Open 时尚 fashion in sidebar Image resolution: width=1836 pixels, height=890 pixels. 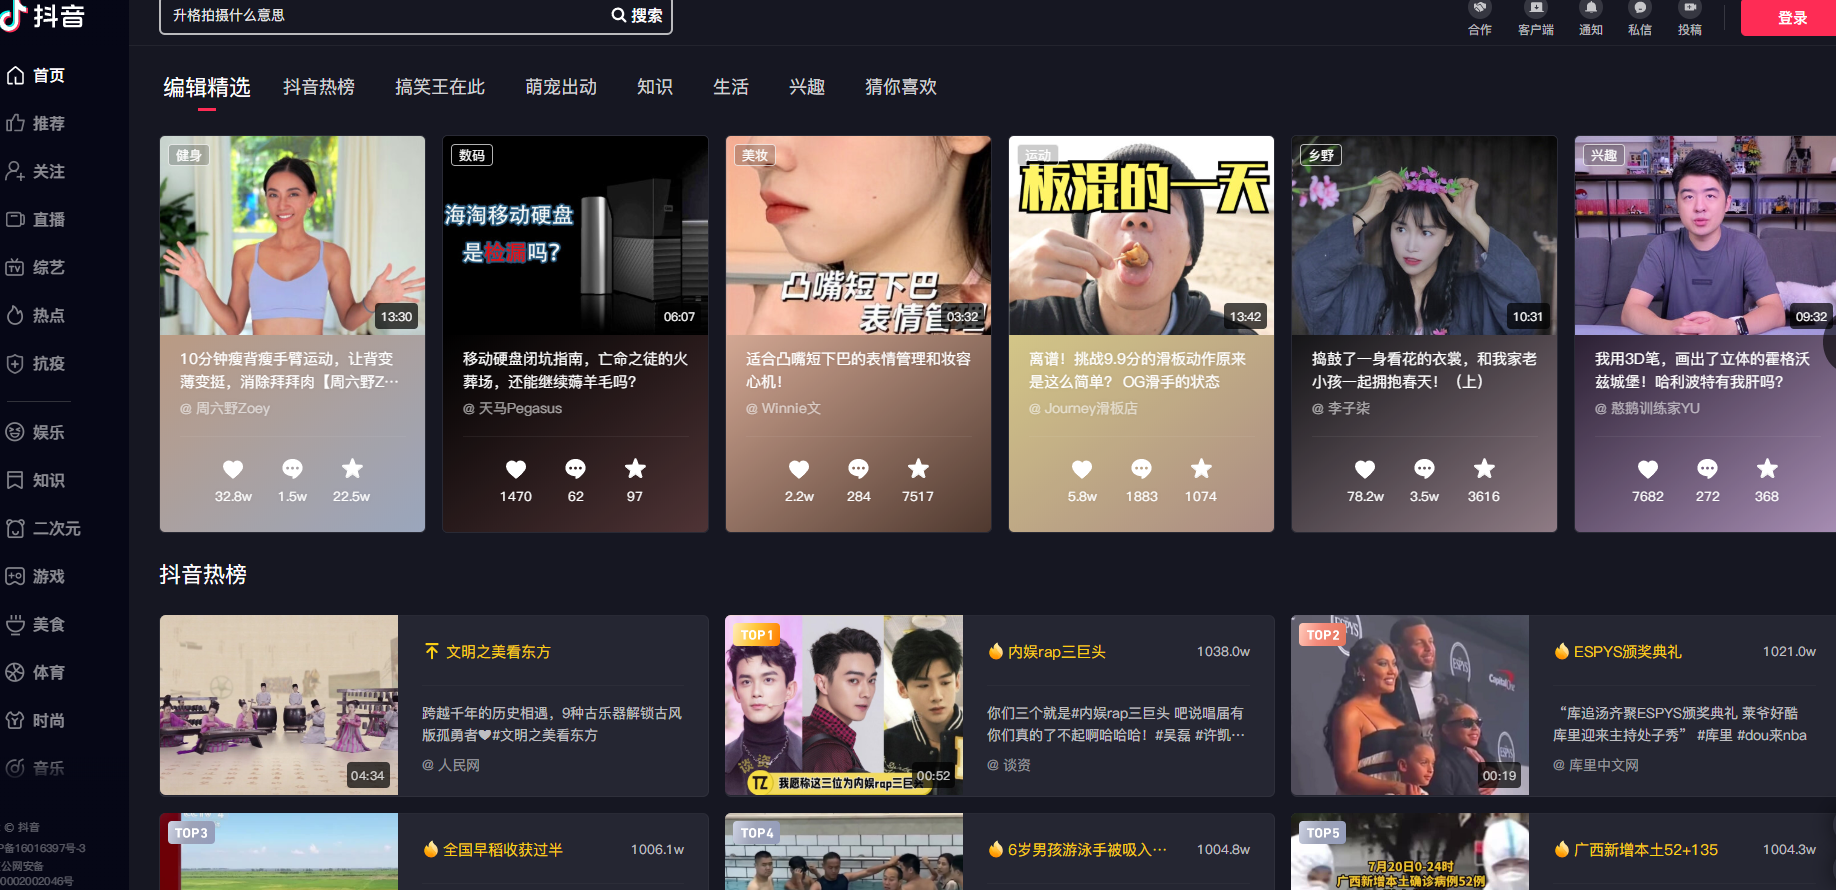coord(36,721)
